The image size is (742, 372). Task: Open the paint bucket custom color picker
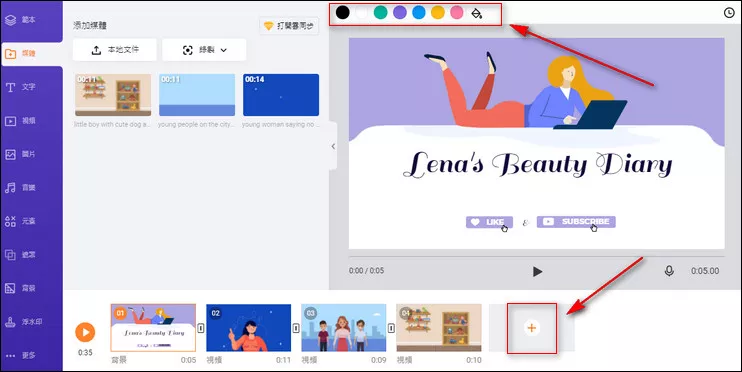coord(477,13)
